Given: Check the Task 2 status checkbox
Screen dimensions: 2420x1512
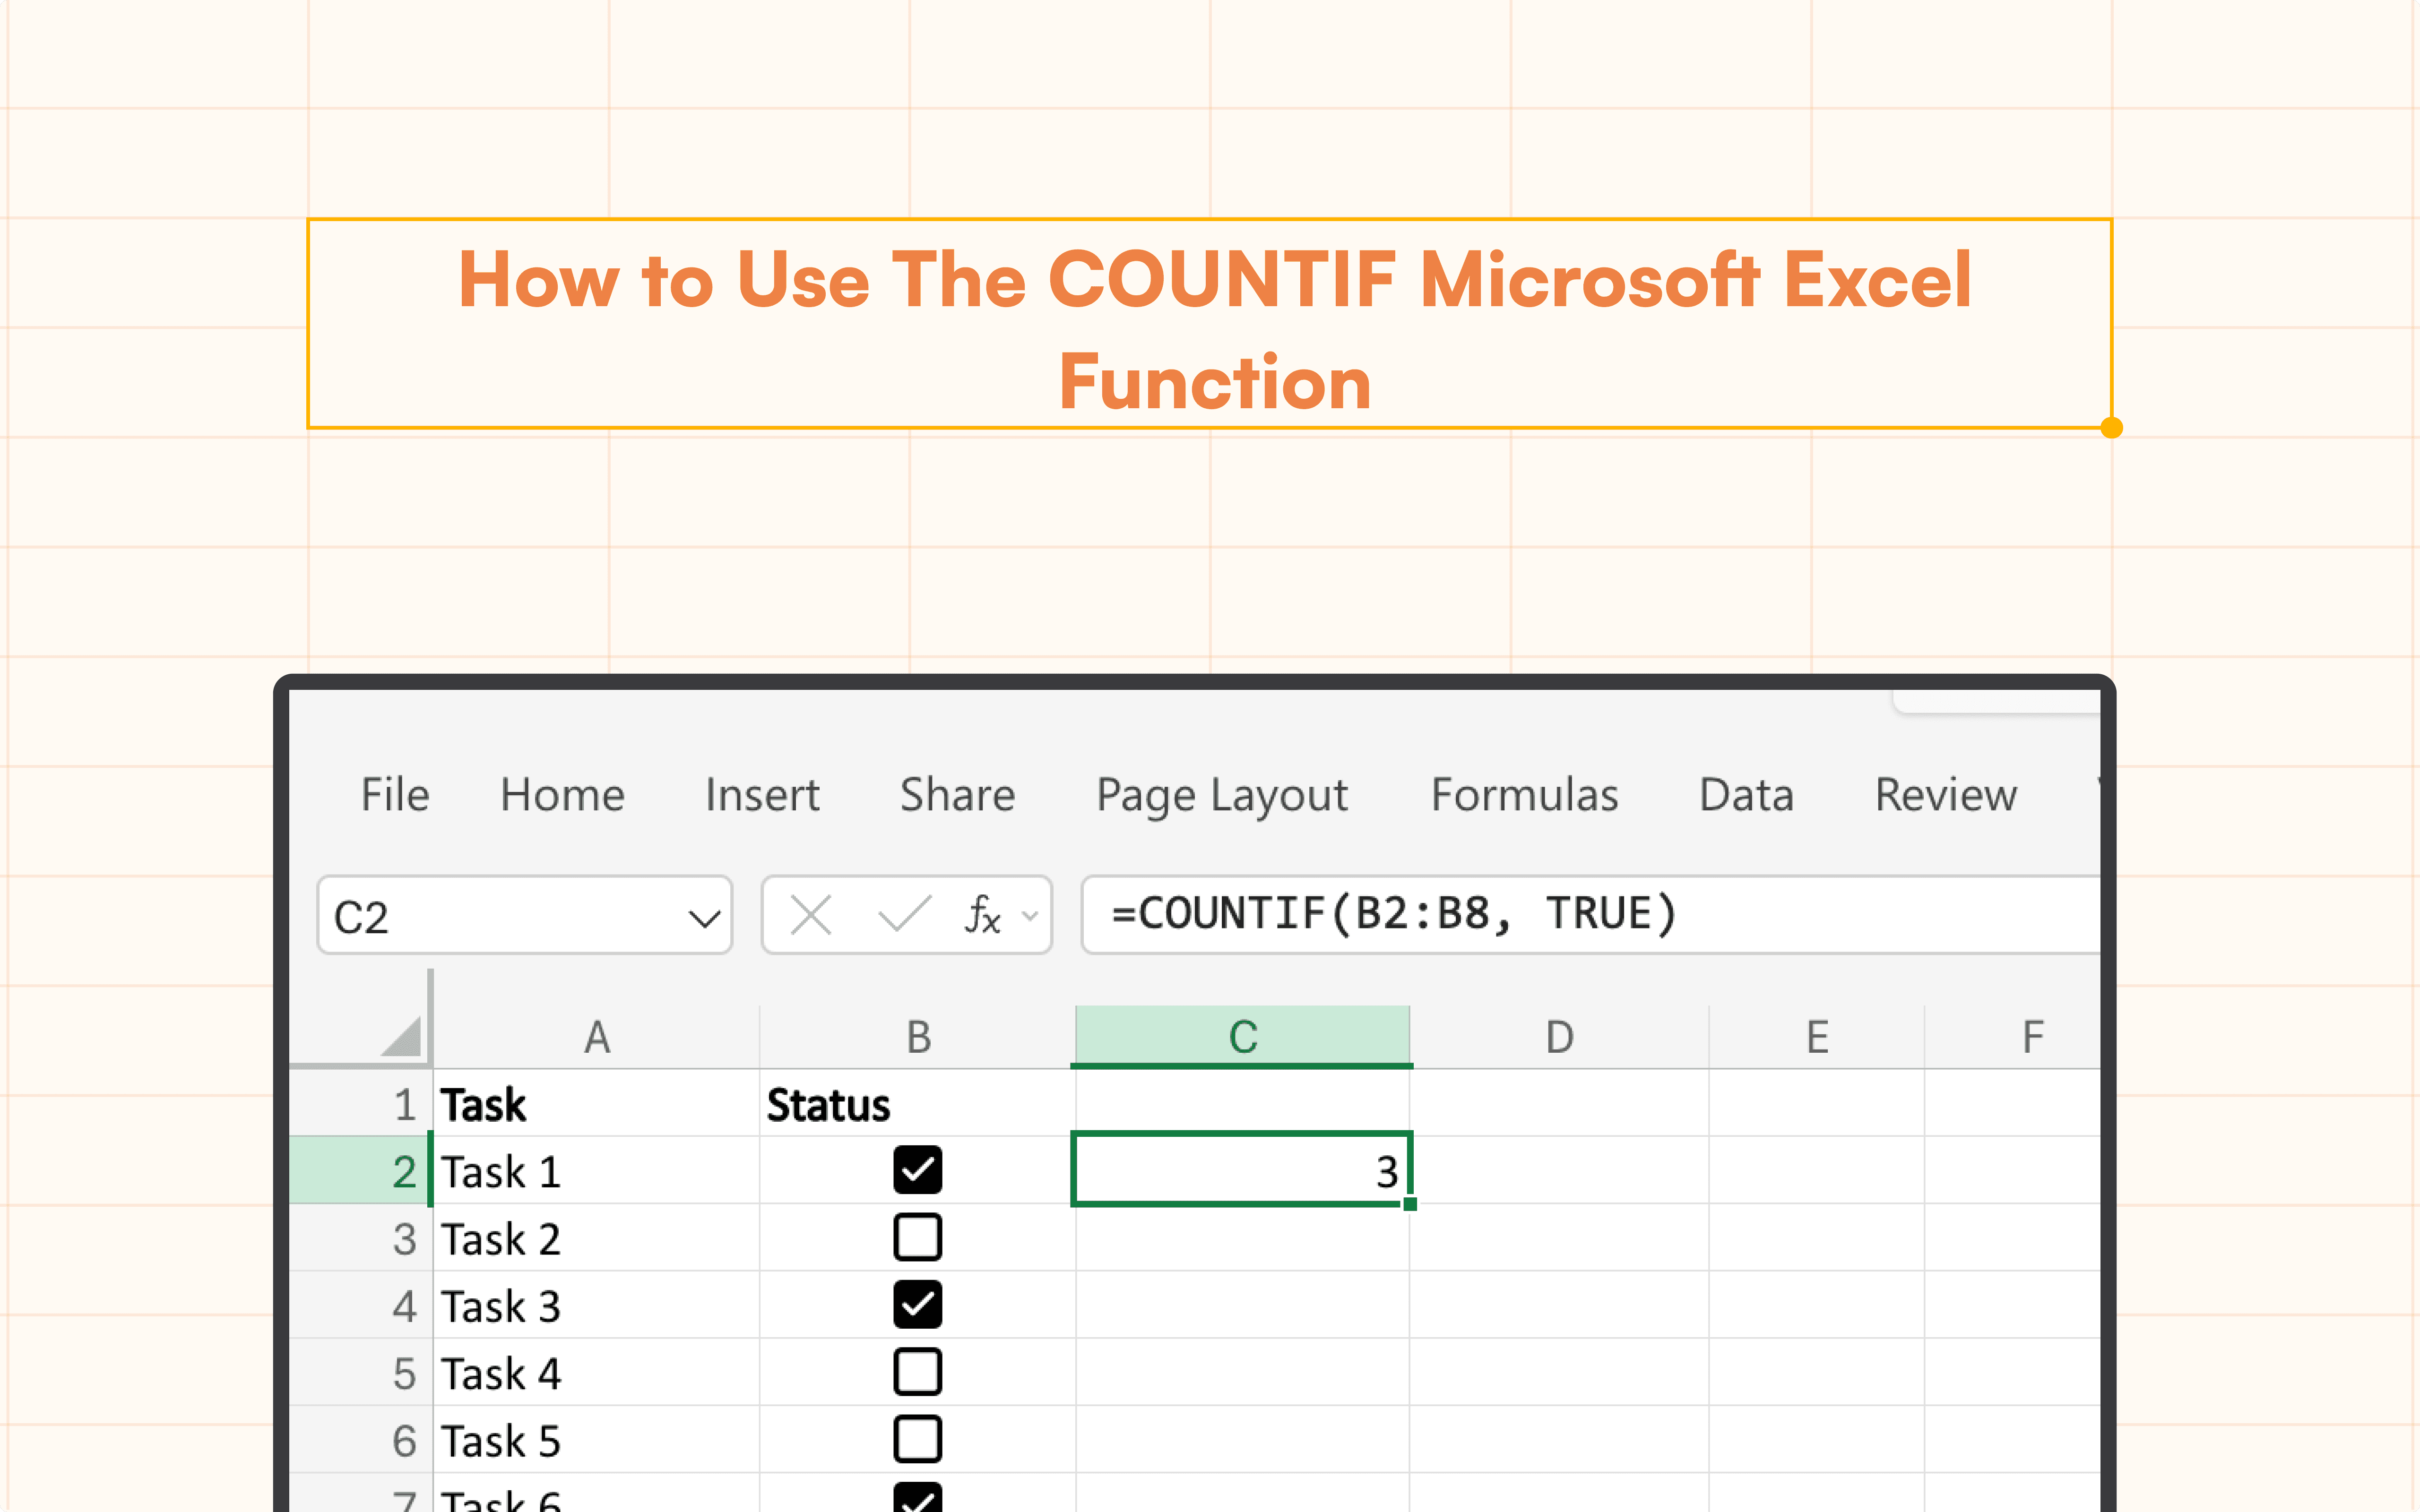Looking at the screenshot, I should (x=917, y=1237).
